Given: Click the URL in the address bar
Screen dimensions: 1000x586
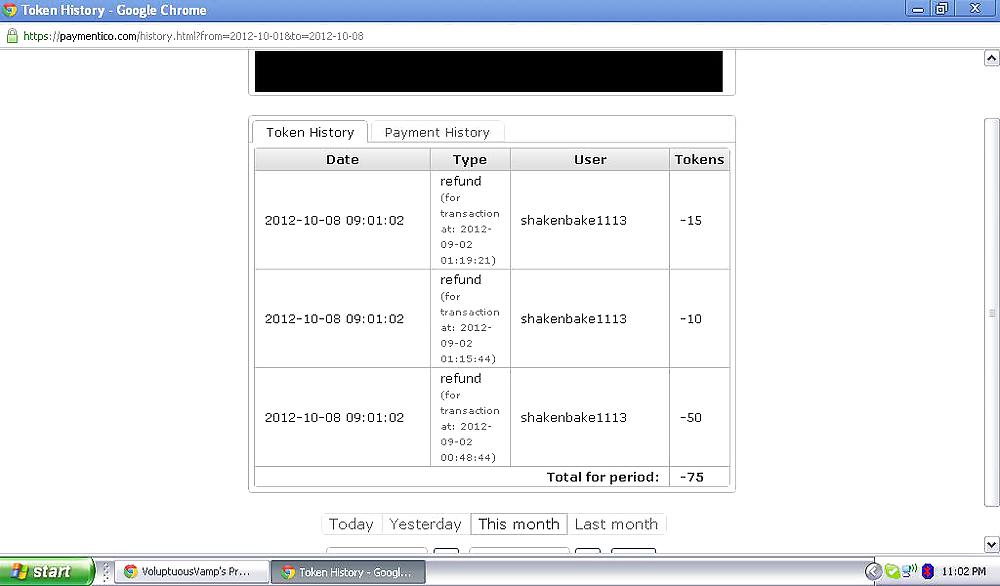Looking at the screenshot, I should [192, 36].
